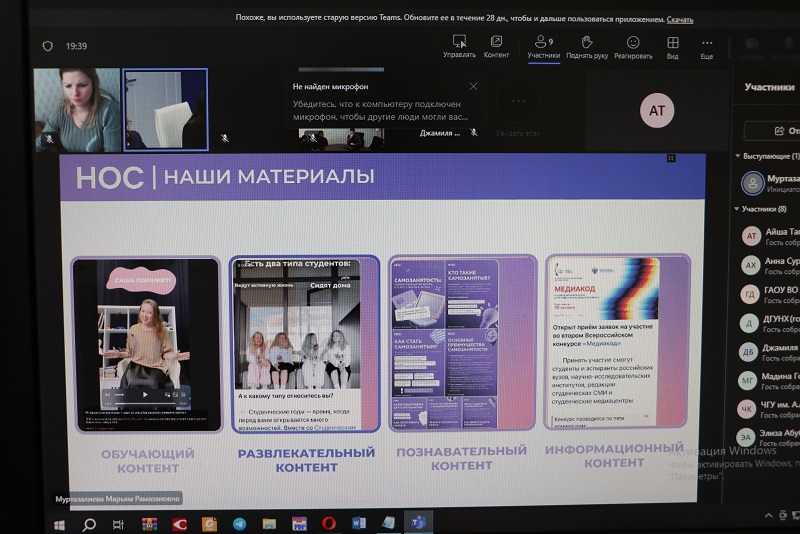Click the Участники panel header
800x534 pixels.
(769, 87)
